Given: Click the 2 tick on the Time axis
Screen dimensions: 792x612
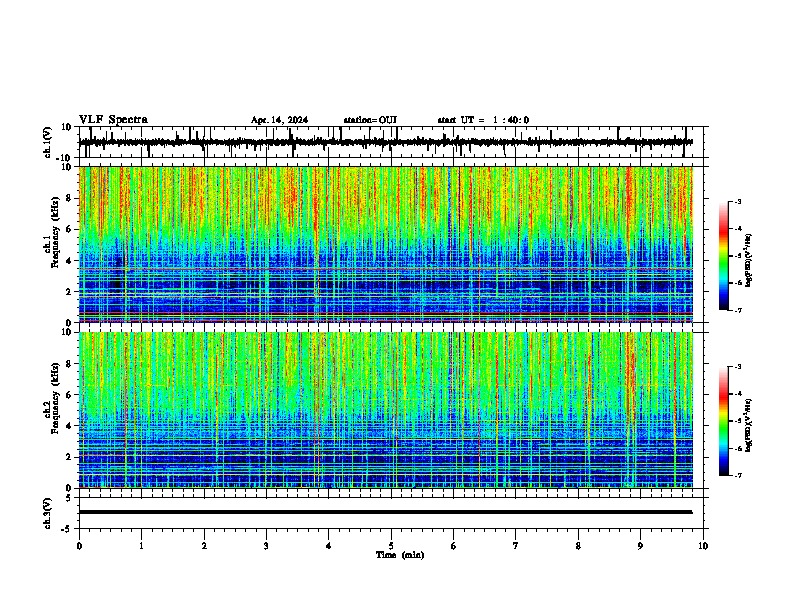Looking at the screenshot, I should point(204,546).
